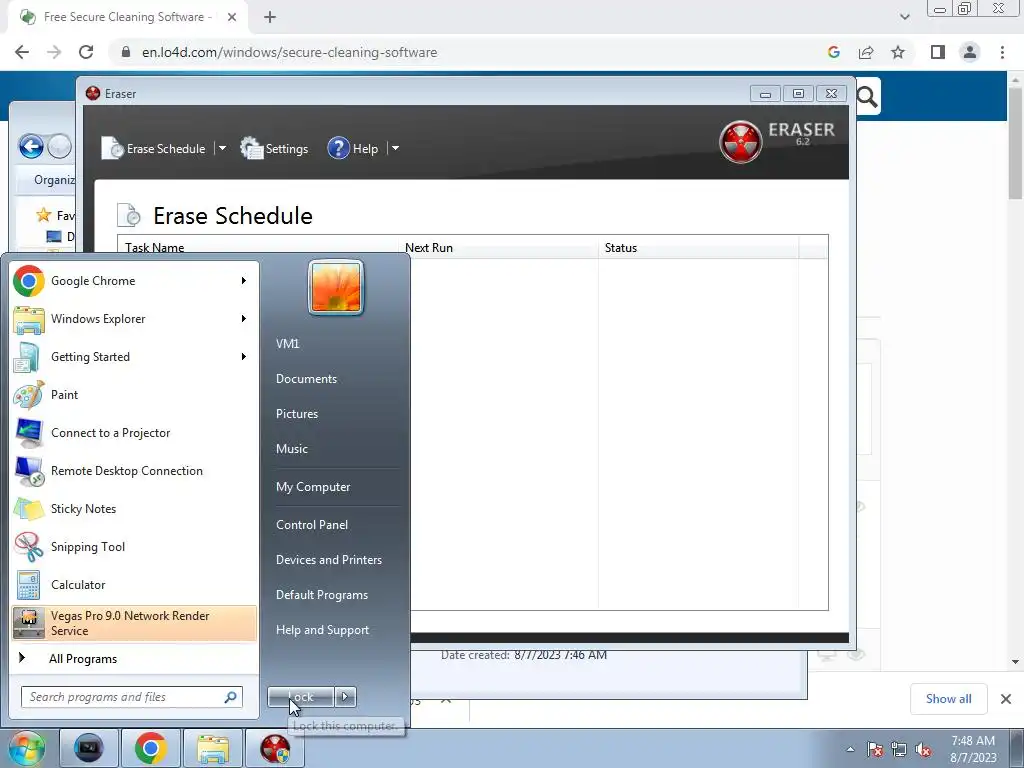The width and height of the screenshot is (1024, 768).
Task: Click the Eraser 6.2 logo
Action: click(777, 140)
